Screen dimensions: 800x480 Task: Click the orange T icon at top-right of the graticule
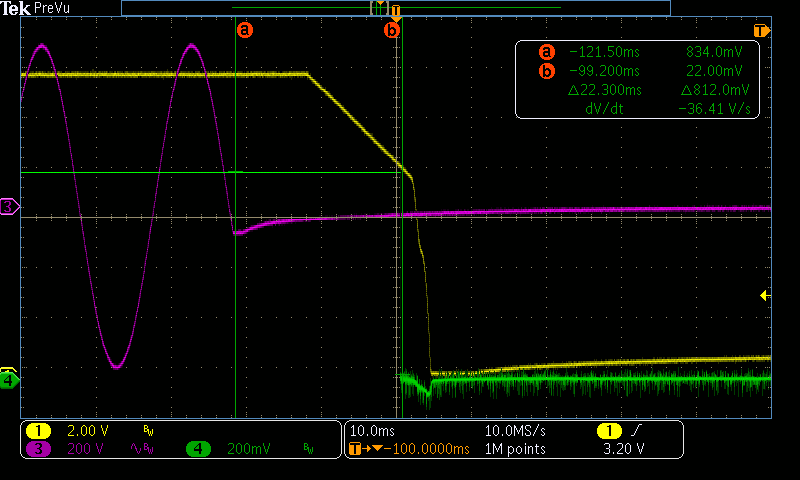(762, 30)
